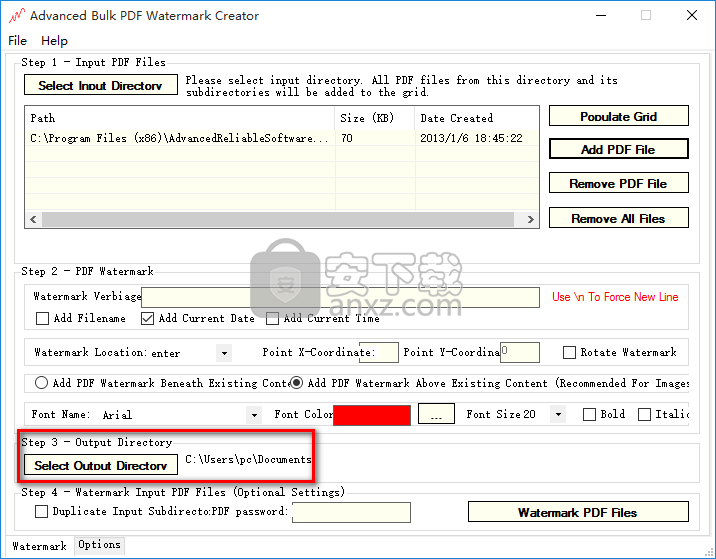
Task: Enable the Add Filename checkbox
Action: (42, 318)
